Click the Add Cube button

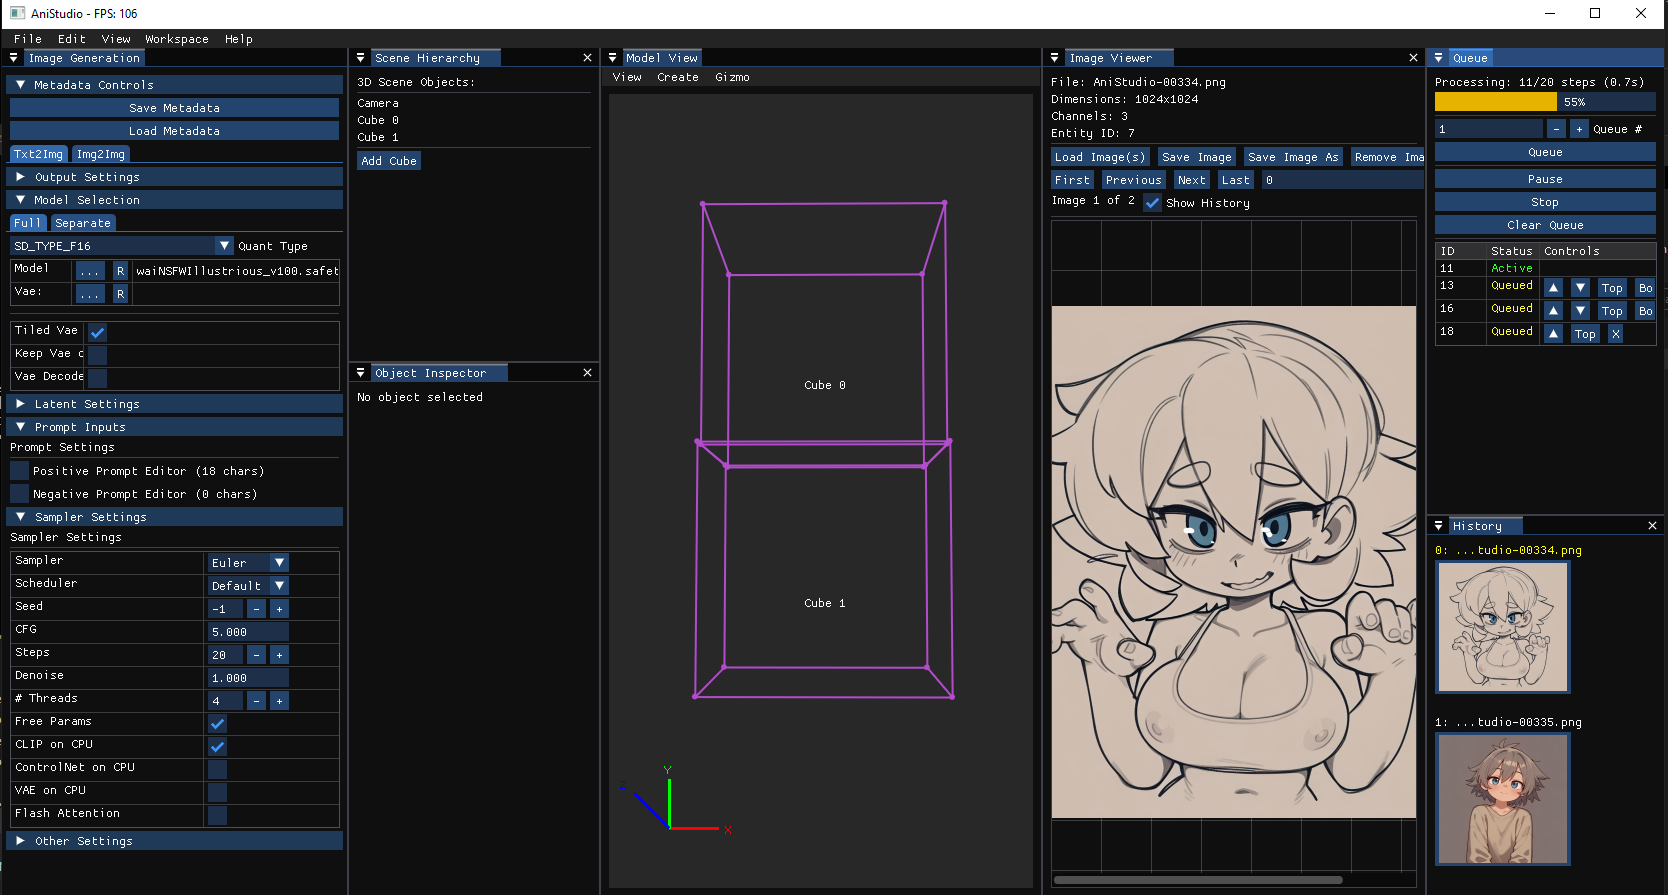point(389,161)
